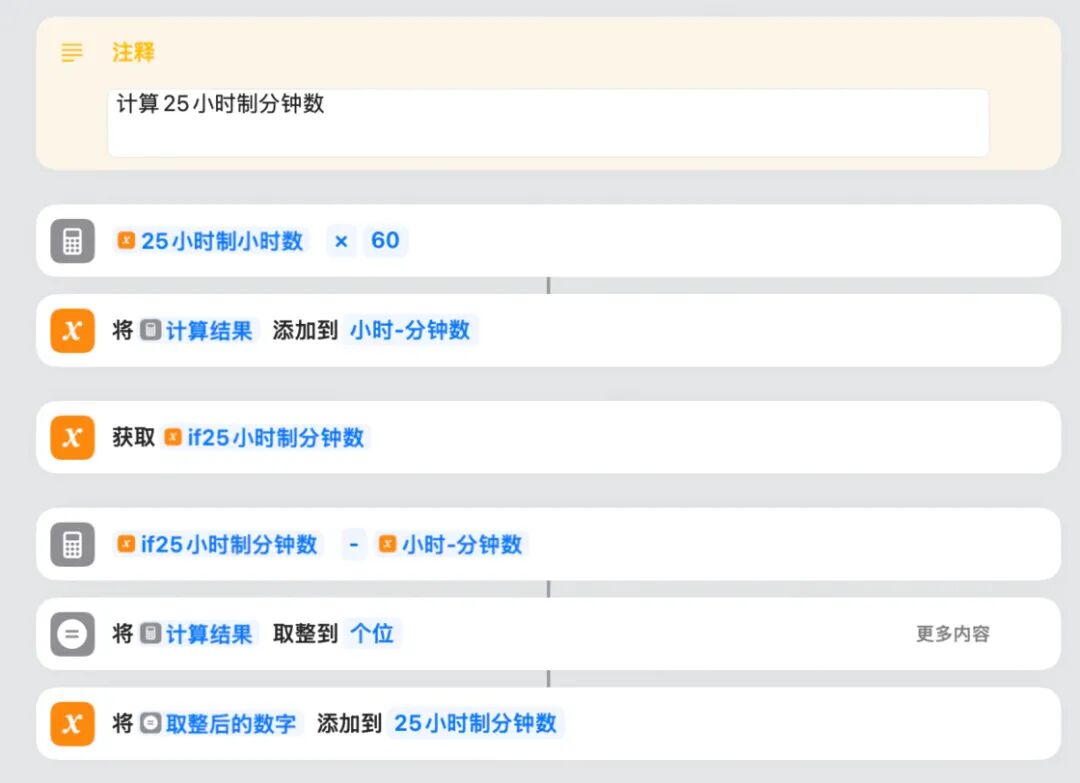
Task: Edit the variable name 小时-分钟数
Action: click(410, 331)
